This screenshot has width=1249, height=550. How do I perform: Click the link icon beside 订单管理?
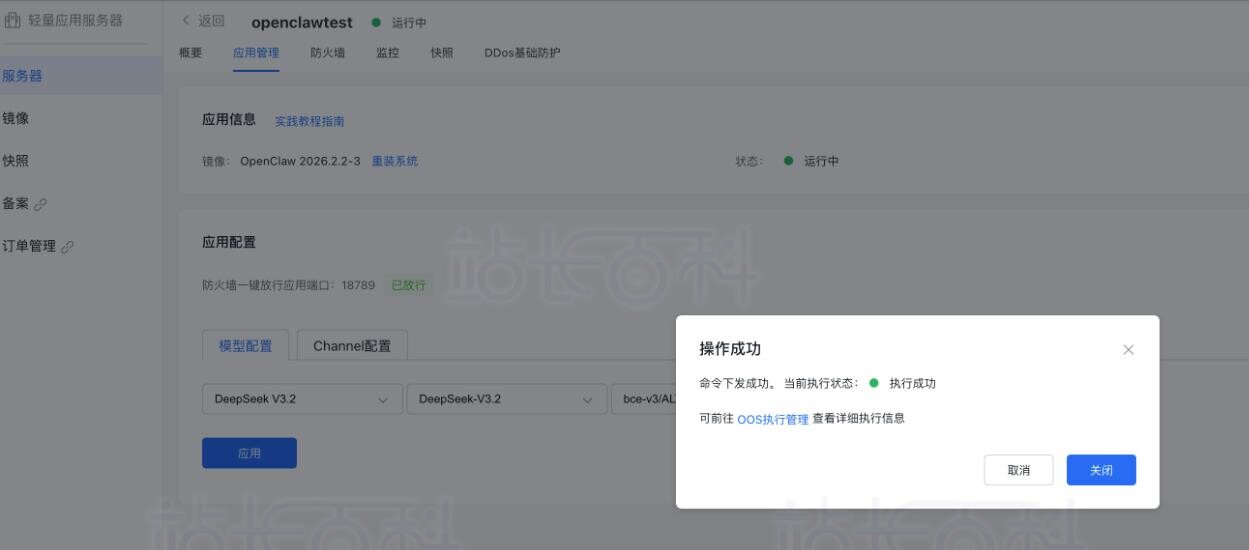click(x=67, y=247)
